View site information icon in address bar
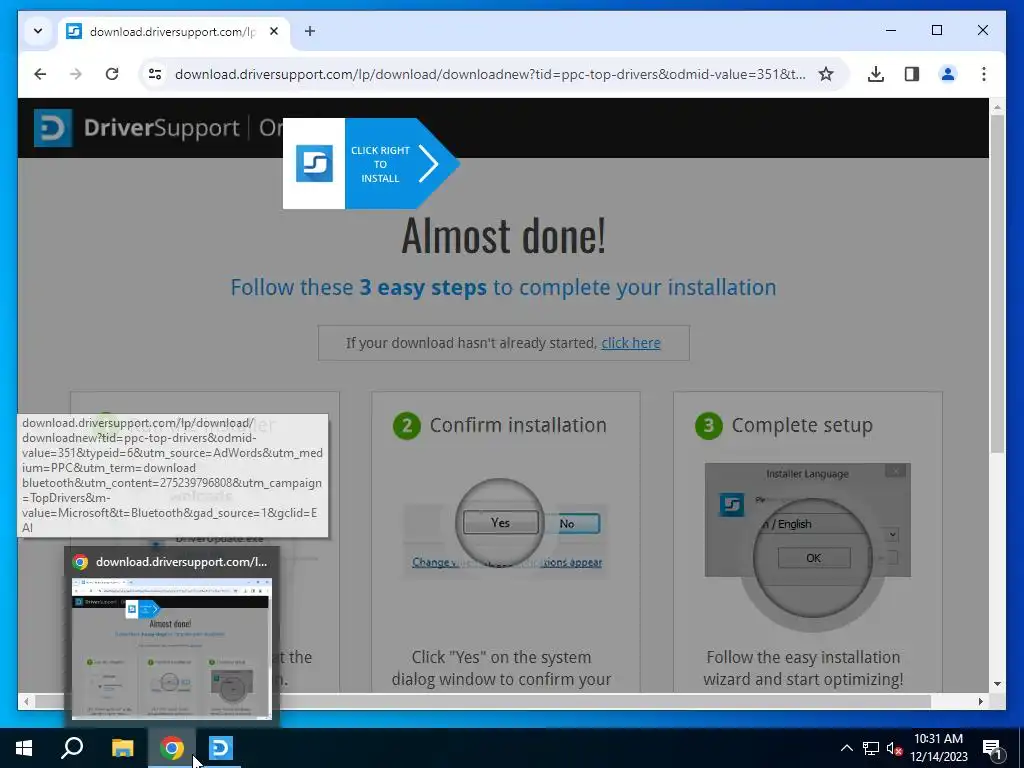1024x768 pixels. (155, 74)
